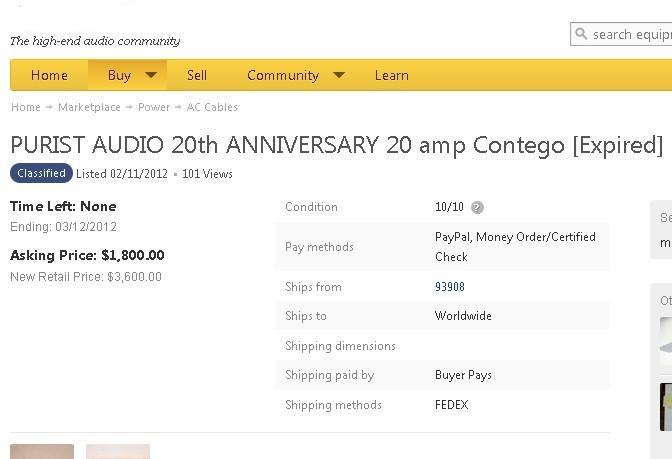
Task: Select the 'New Retail Price: $3,600.00' text
Action: point(86,276)
